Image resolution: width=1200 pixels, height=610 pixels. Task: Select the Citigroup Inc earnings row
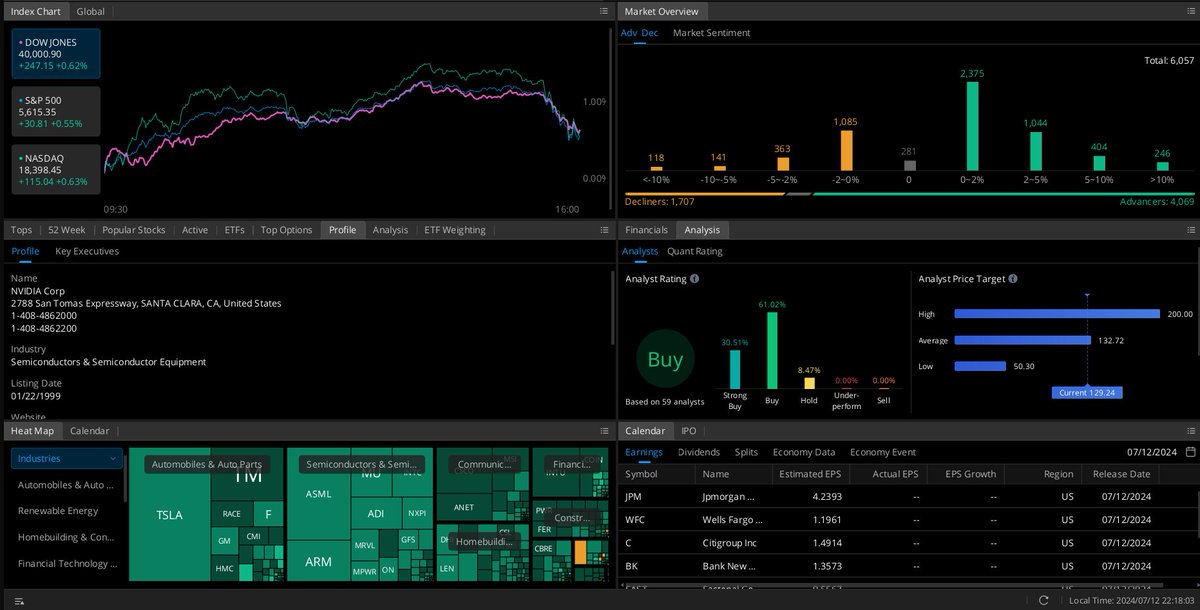(x=907, y=543)
